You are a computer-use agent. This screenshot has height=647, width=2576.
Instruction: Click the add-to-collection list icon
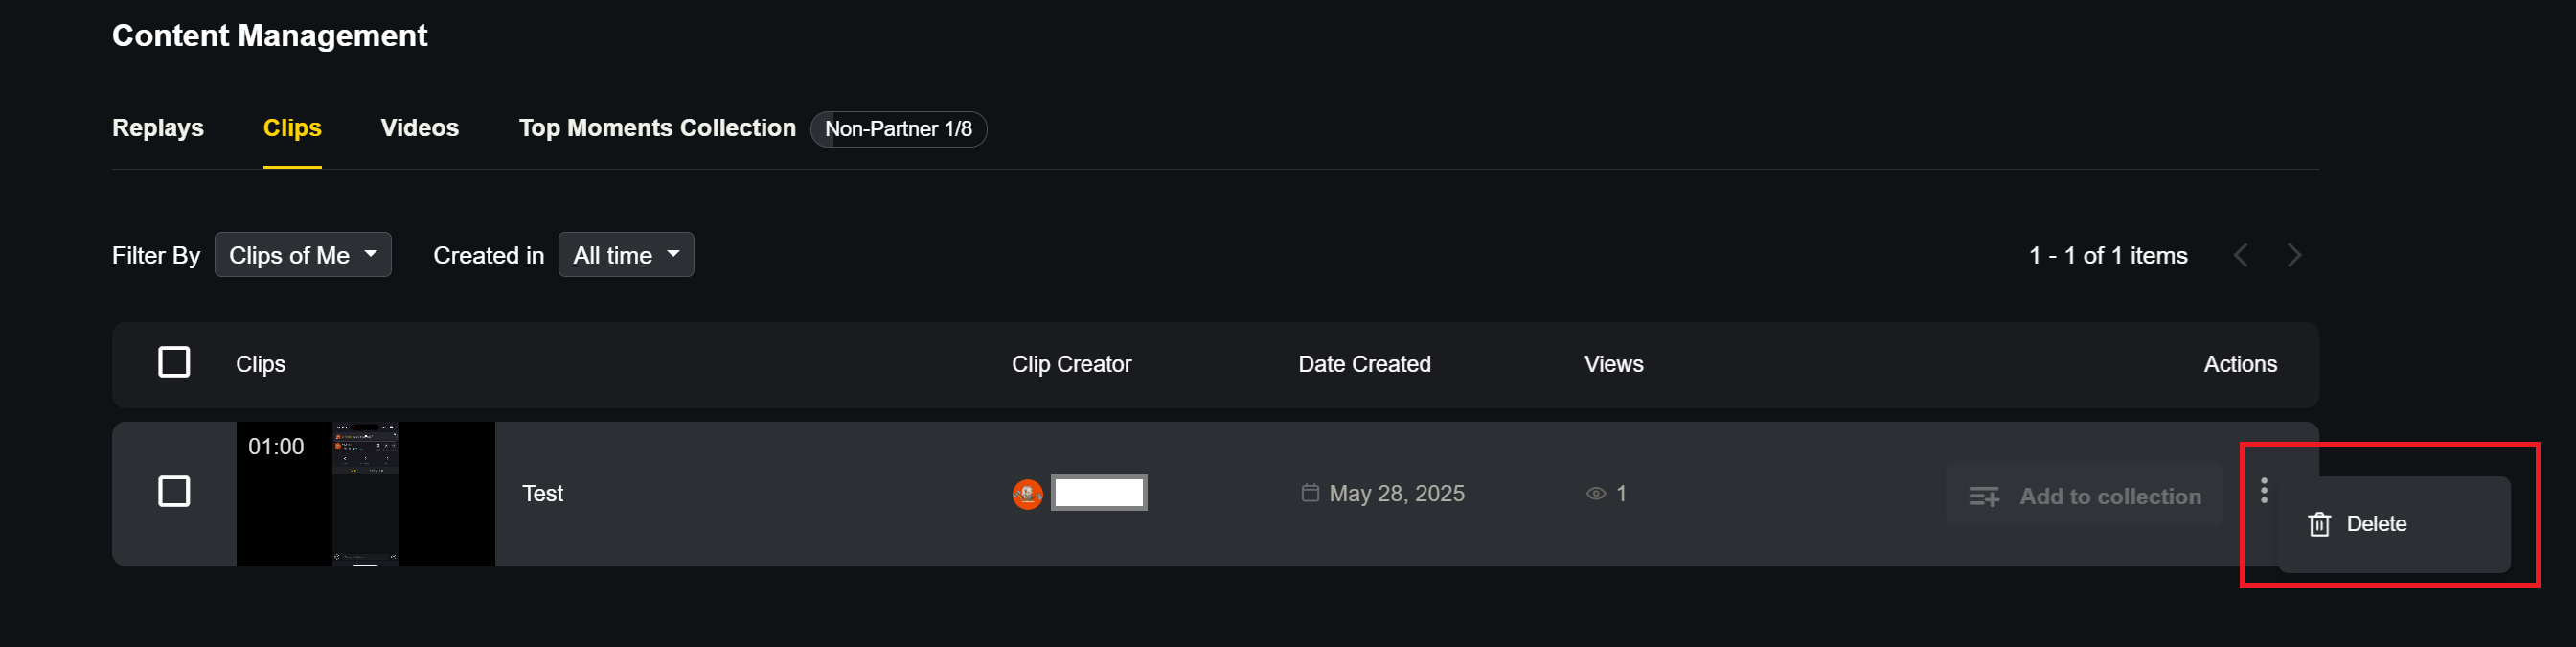(1984, 496)
